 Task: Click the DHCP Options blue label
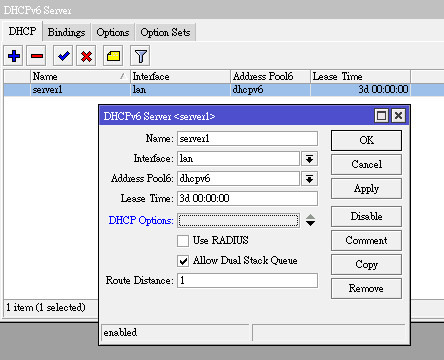tap(141, 220)
